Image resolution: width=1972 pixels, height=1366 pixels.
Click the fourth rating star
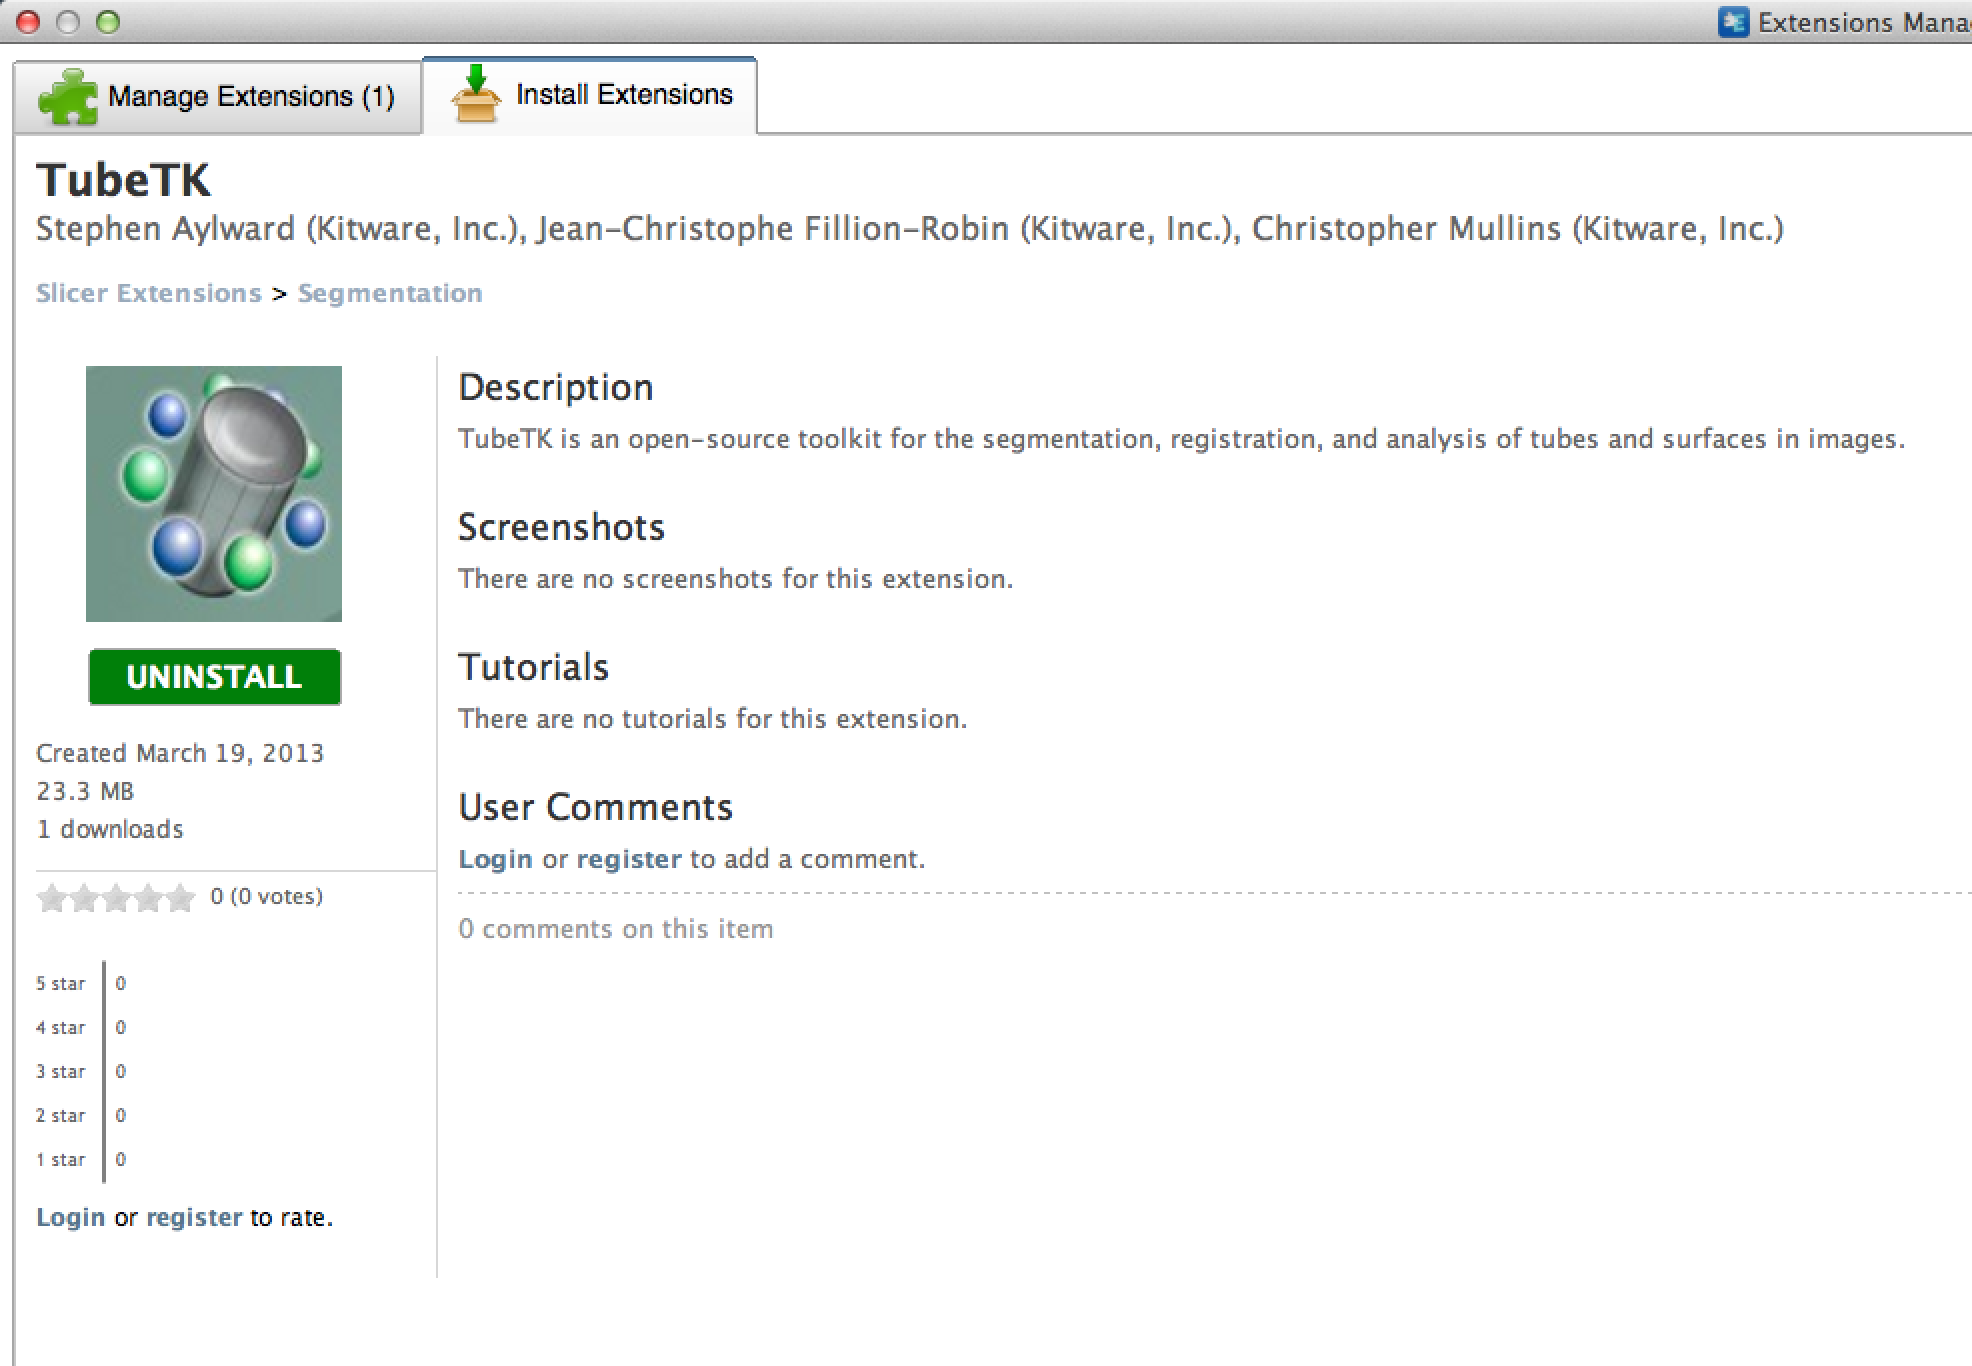pos(148,898)
